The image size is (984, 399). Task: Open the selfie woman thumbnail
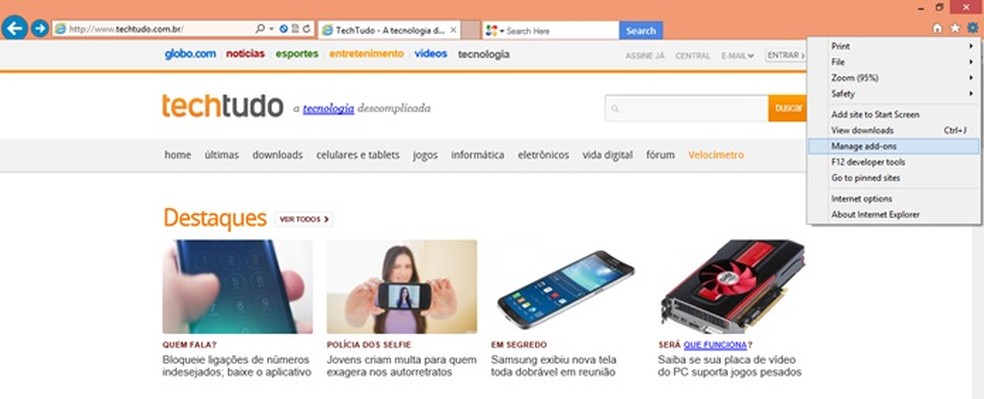(x=402, y=286)
